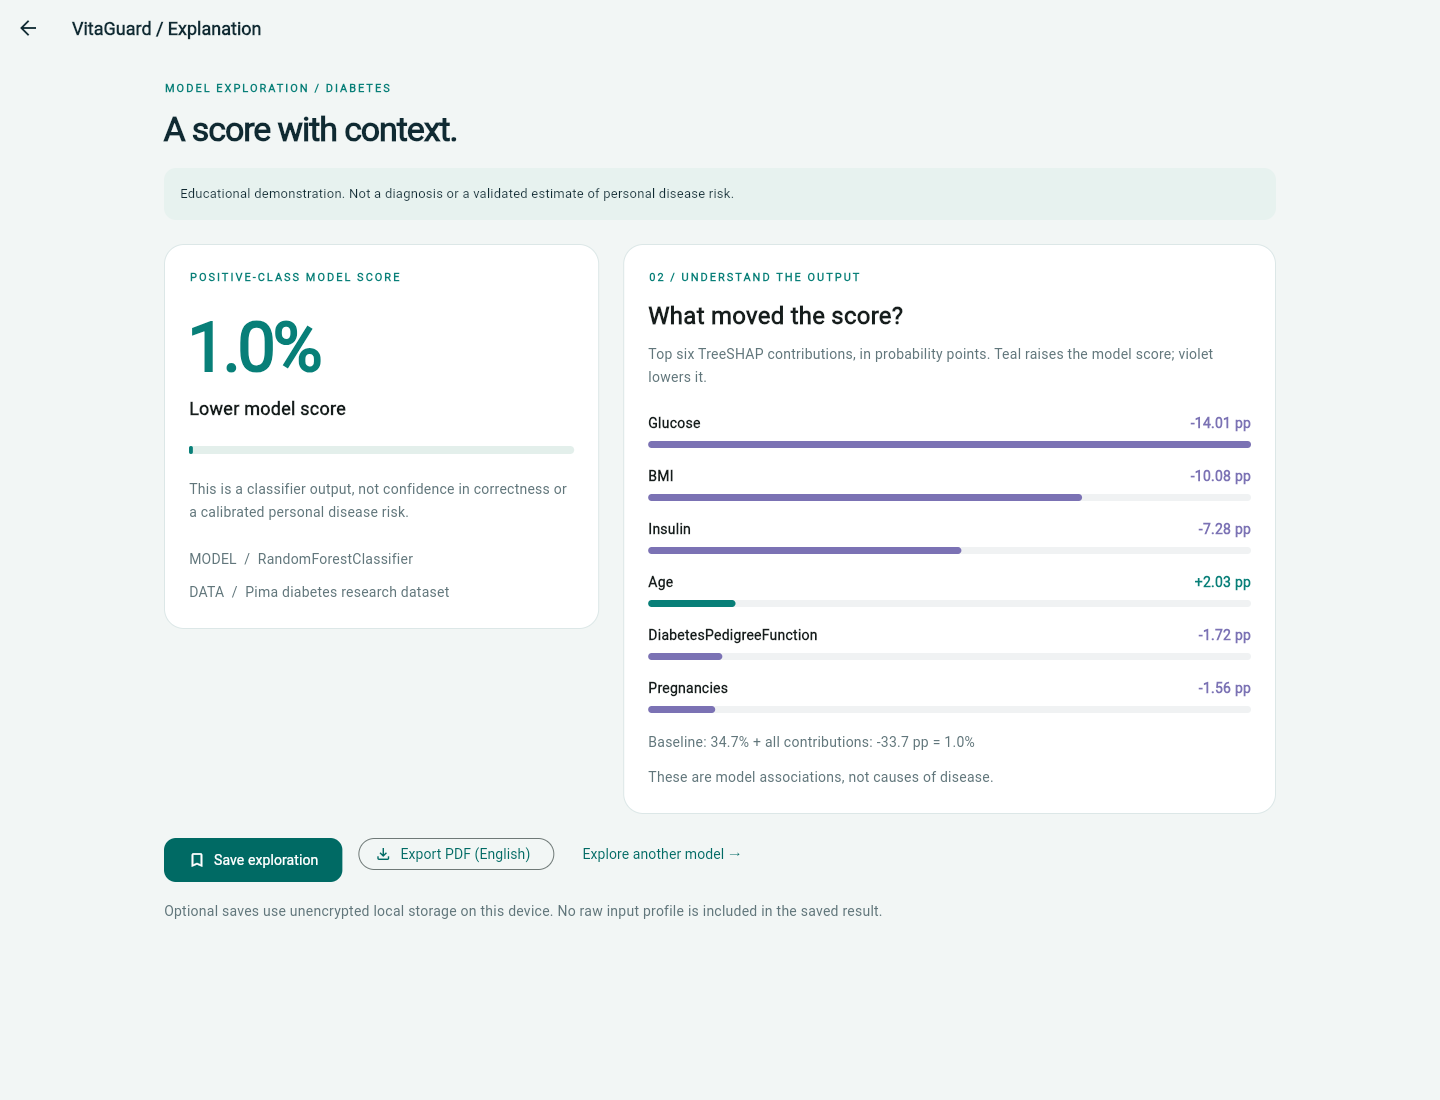Click the Lower model score label
The height and width of the screenshot is (1100, 1440).
point(267,409)
